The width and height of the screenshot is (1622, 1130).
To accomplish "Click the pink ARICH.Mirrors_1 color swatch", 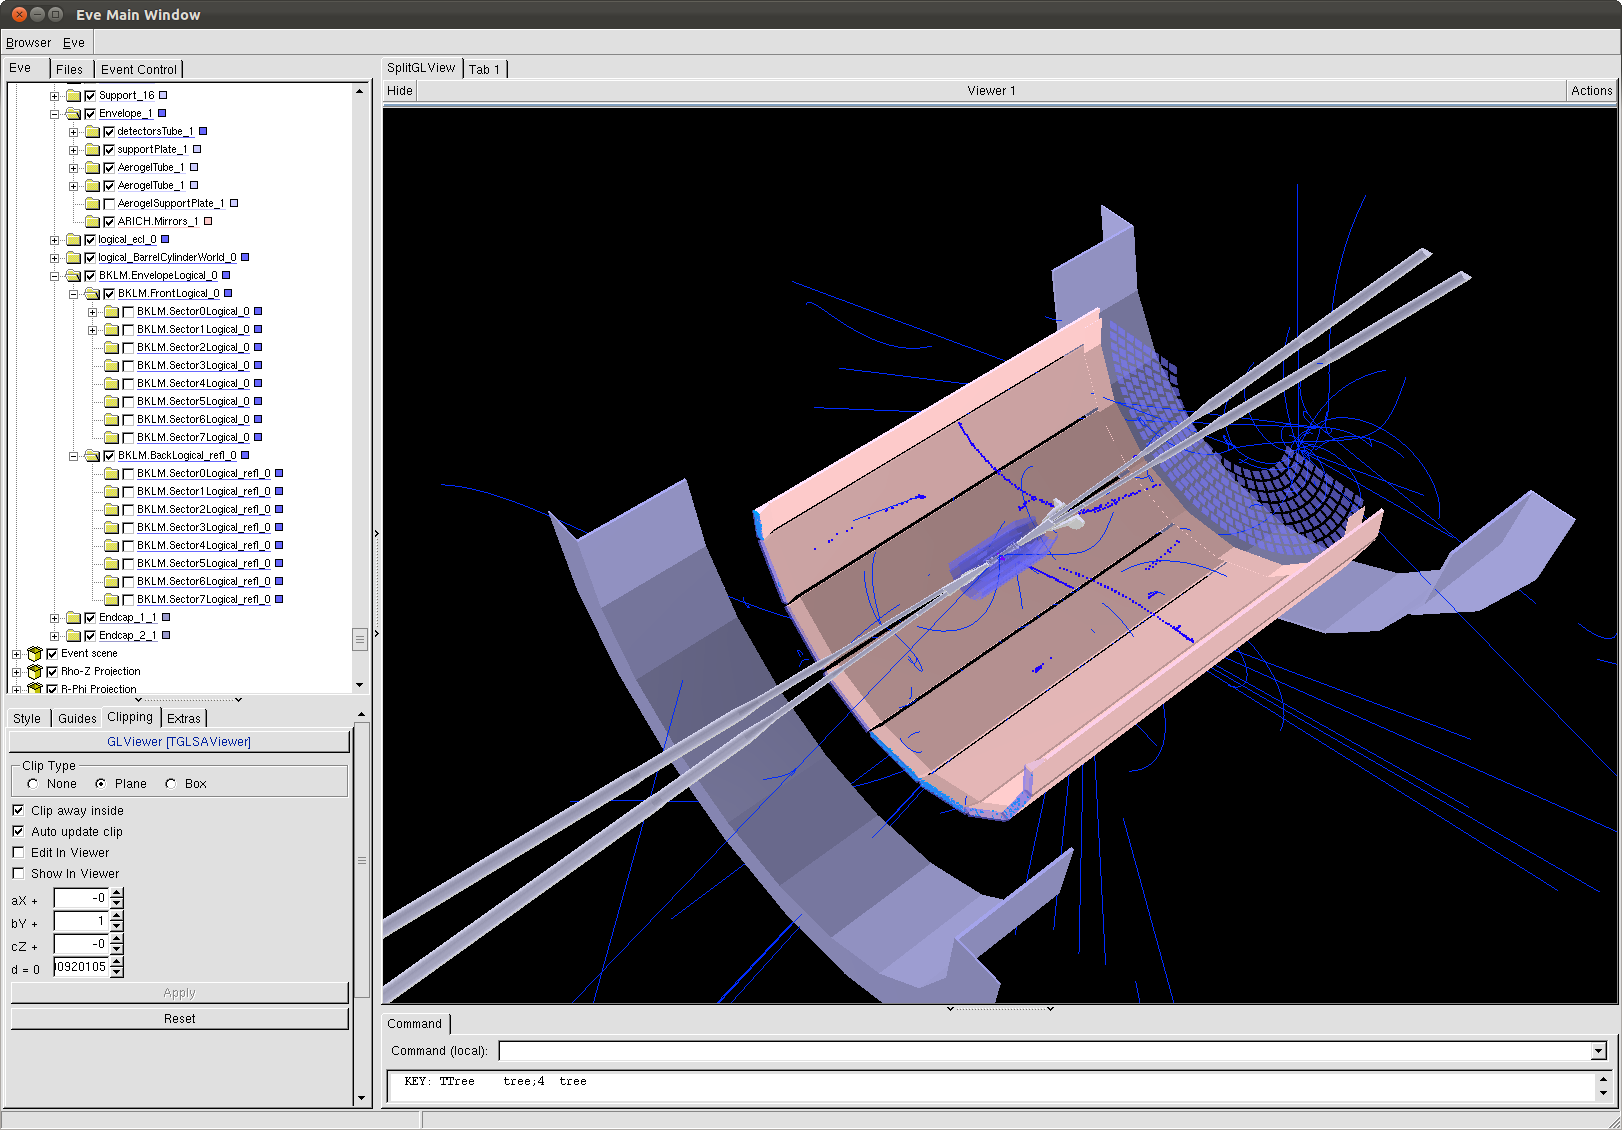I will coord(208,222).
